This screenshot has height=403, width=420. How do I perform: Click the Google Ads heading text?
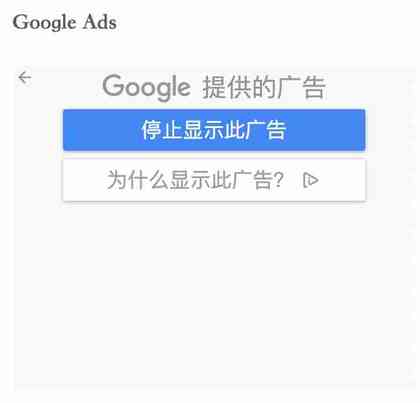click(x=64, y=23)
